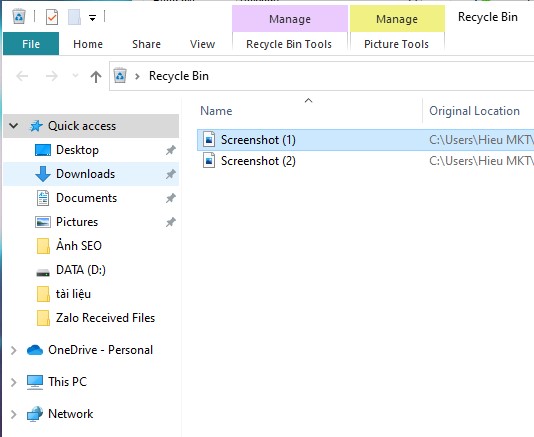
Task: Click the Forward arrow navigation button
Action: [x=52, y=76]
